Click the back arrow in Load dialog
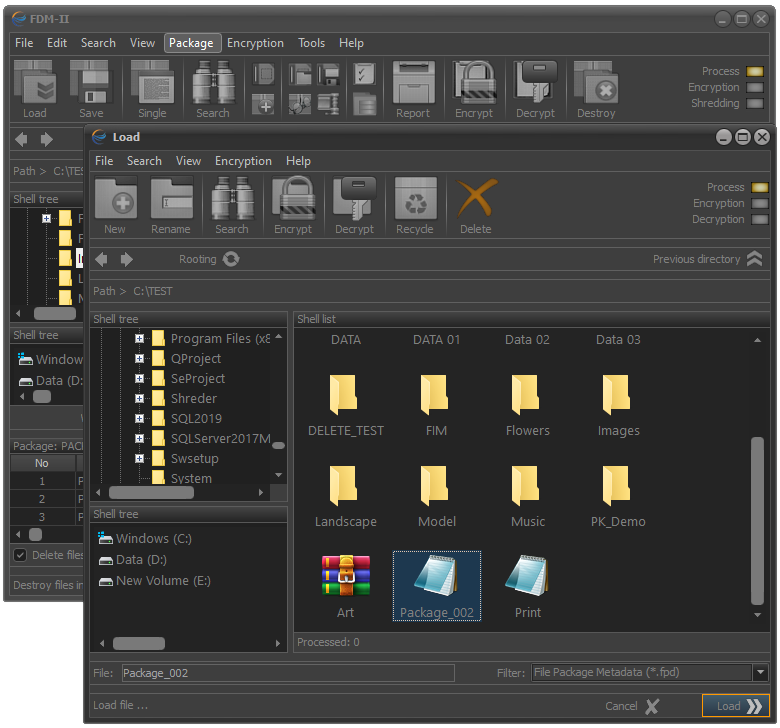The width and height of the screenshot is (780, 728). pyautogui.click(x=101, y=259)
